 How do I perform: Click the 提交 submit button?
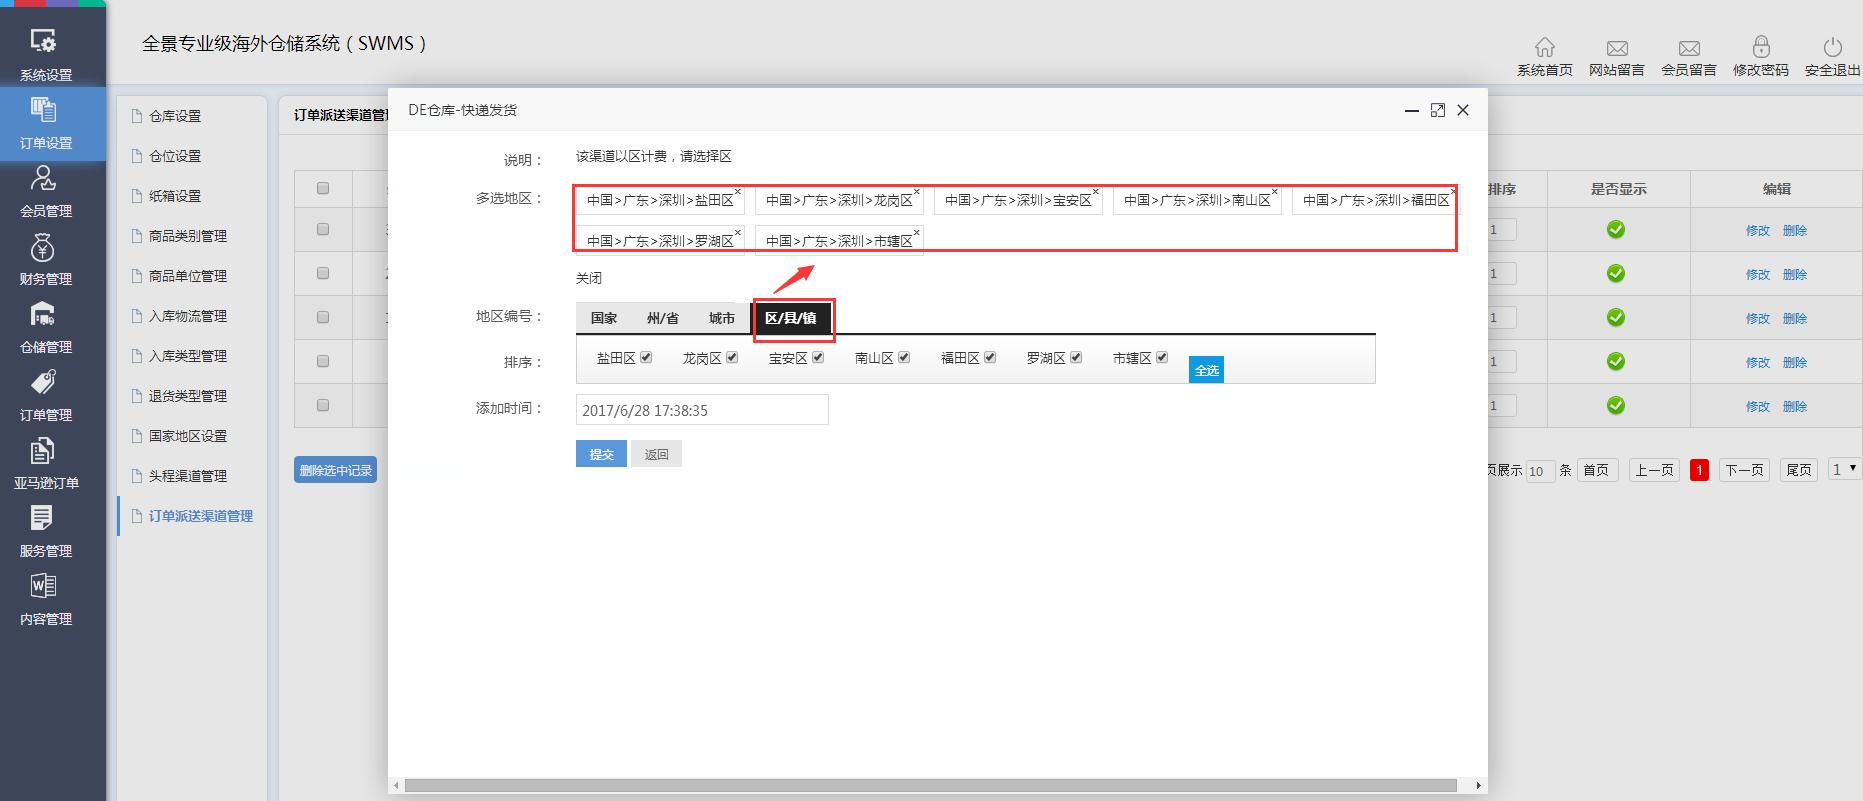601,454
